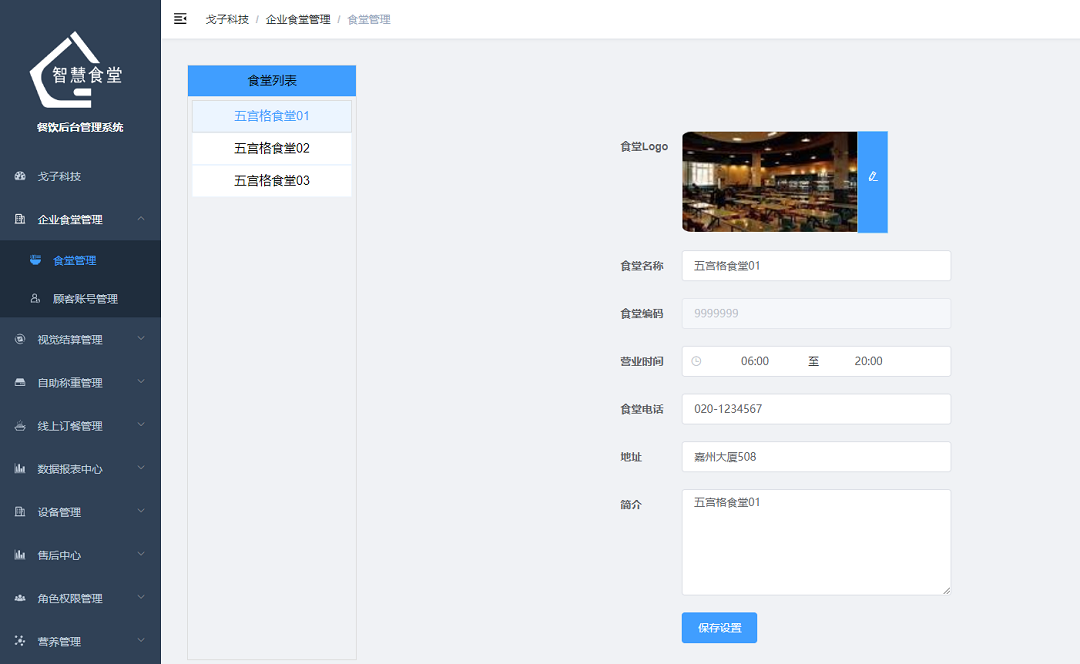The height and width of the screenshot is (664, 1080).
Task: Collapse the 企业食堂管理 section
Action: [143, 218]
